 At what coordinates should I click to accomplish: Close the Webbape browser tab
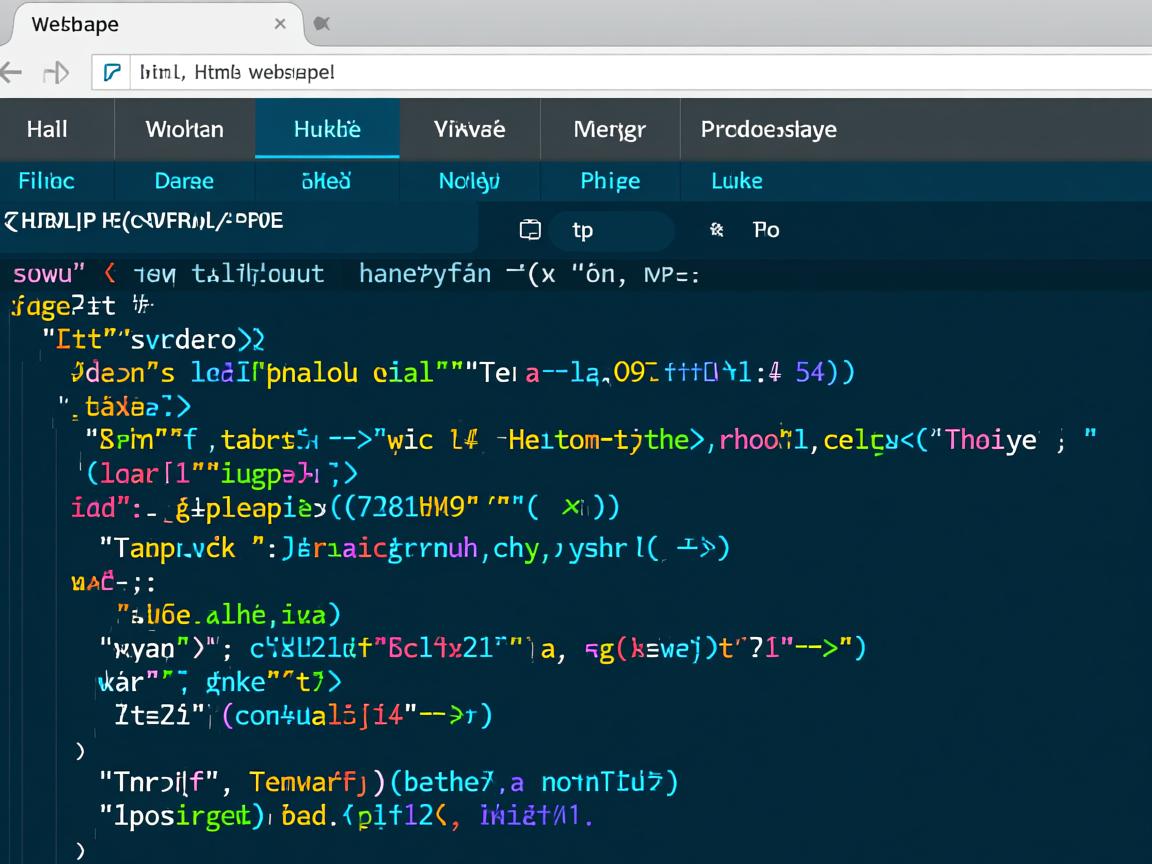pyautogui.click(x=280, y=24)
